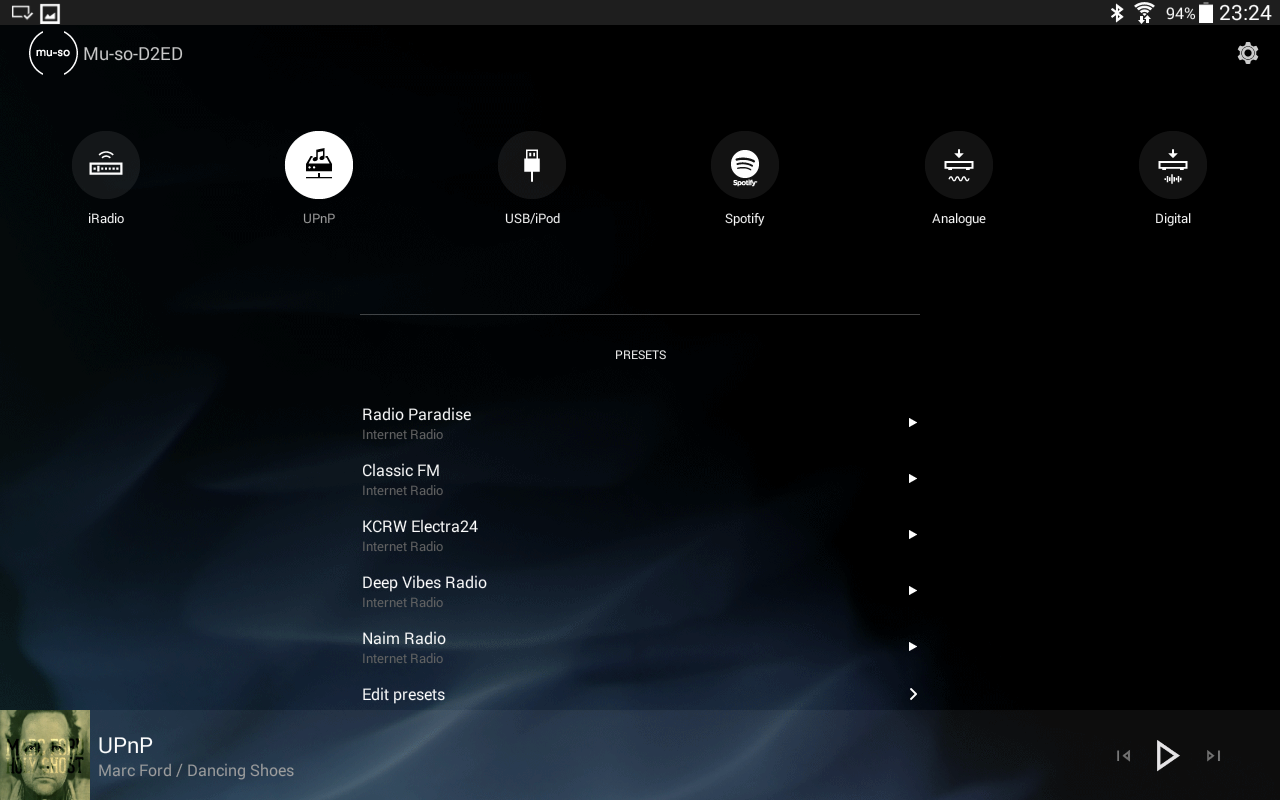Screen dimensions: 1280x800
Task: Go back to the previous track
Action: pyautogui.click(x=1122, y=756)
